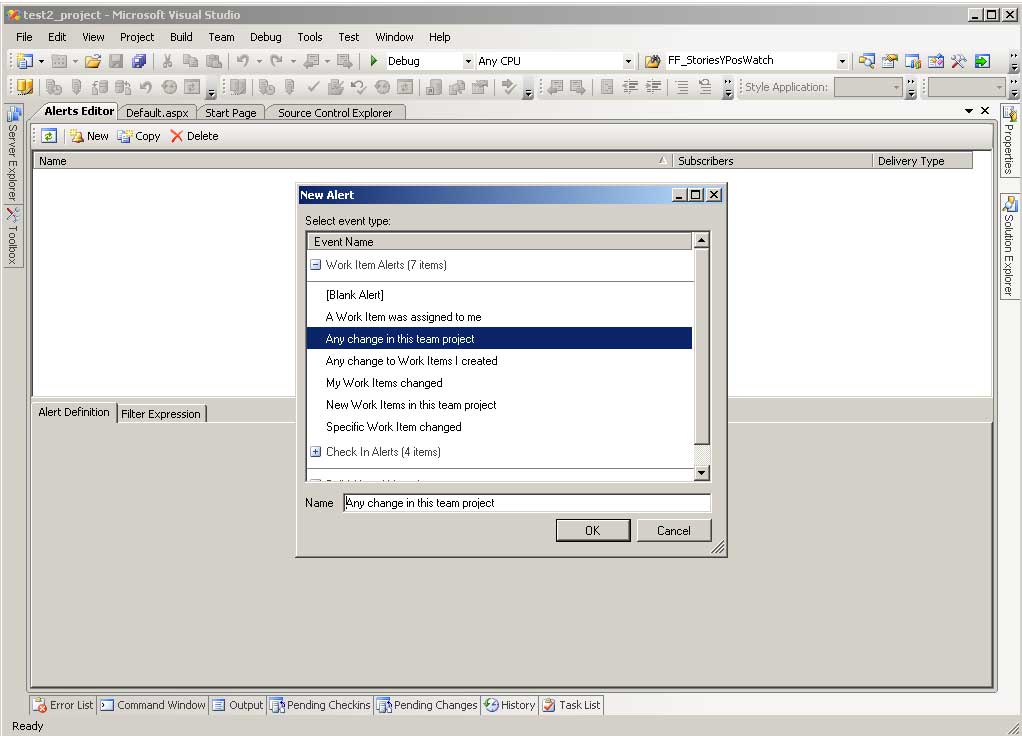
Task: Open Undo history dropdown arrow
Action: click(x=259, y=61)
